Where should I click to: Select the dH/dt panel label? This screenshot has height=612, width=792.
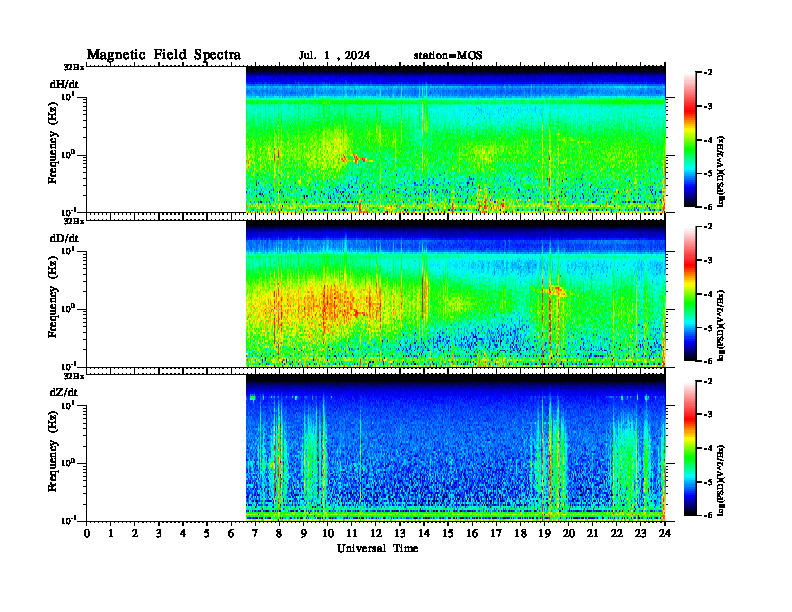pyautogui.click(x=64, y=84)
